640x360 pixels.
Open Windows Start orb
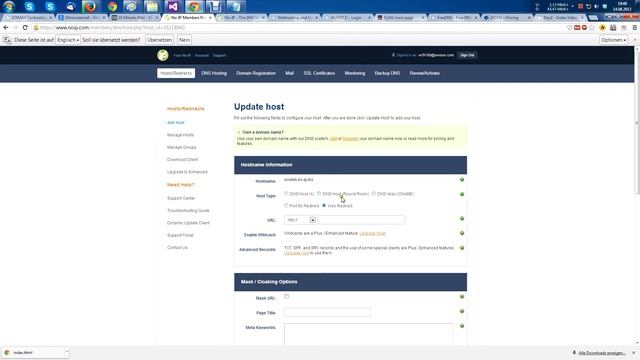click(x=9, y=6)
